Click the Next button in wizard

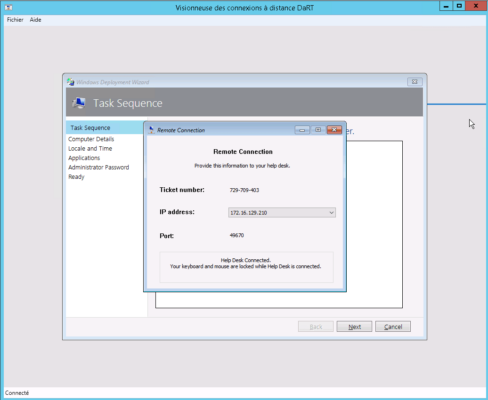[354, 327]
